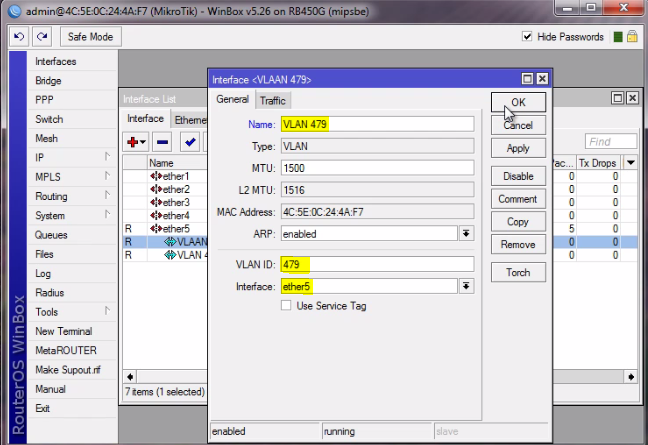
Task: Click the undo arrow icon in toolbar
Action: click(19, 37)
